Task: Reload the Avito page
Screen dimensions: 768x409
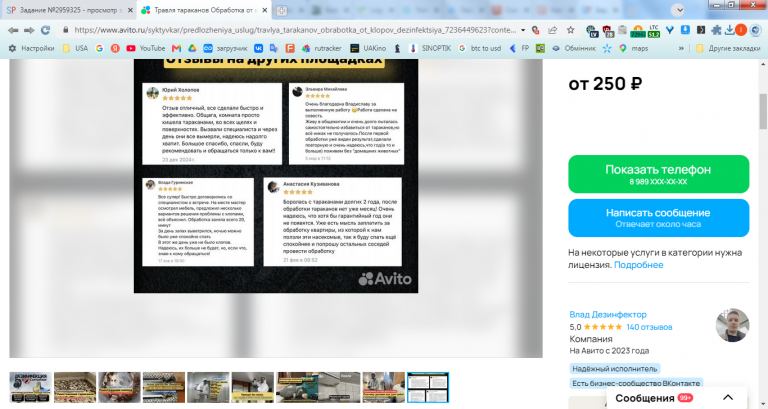Action: pyautogui.click(x=46, y=30)
